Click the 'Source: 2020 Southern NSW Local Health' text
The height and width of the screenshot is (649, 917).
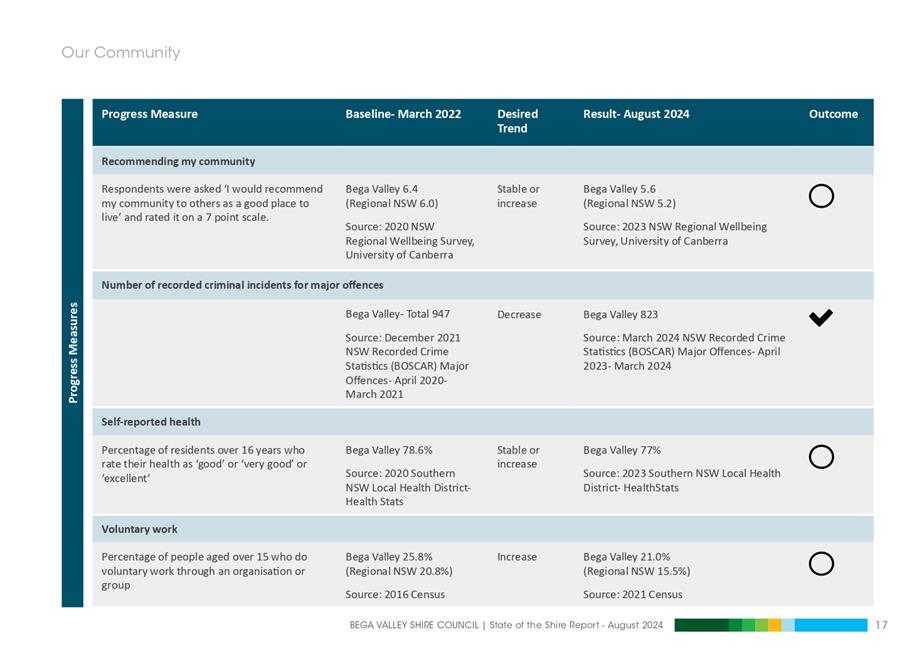point(408,488)
